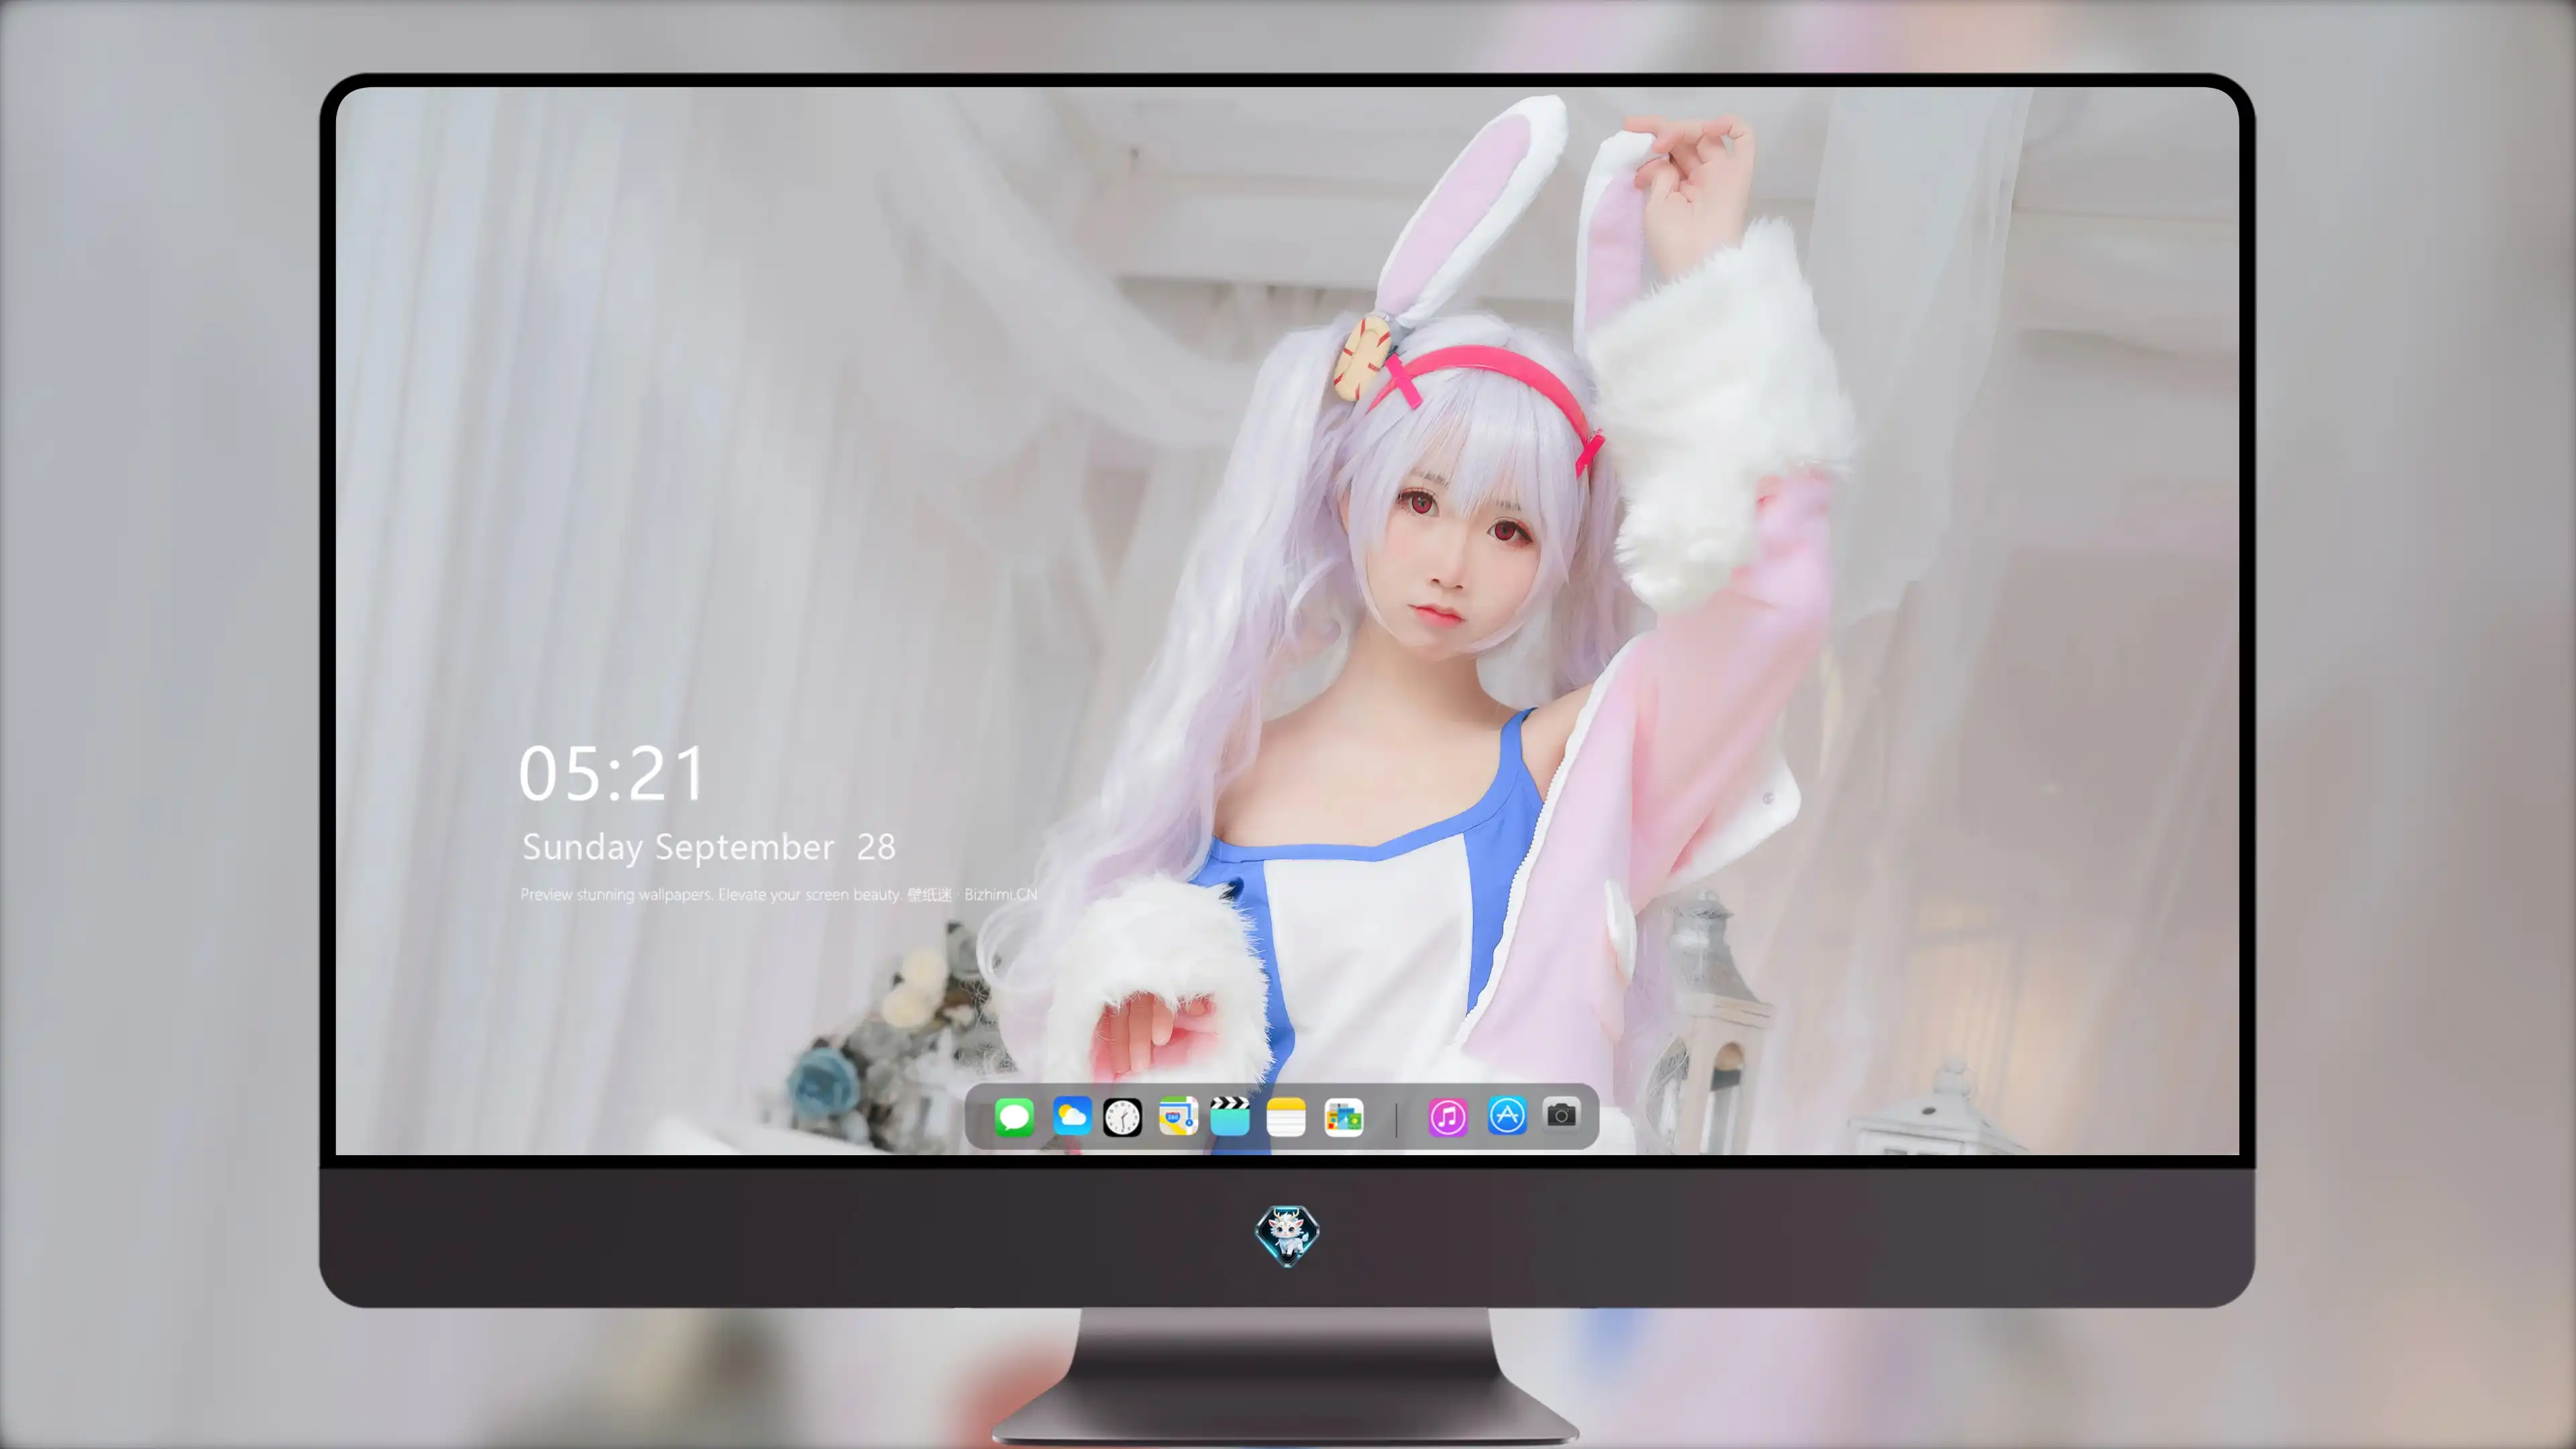Image resolution: width=2576 pixels, height=1449 pixels.
Task: Open the App Store icon
Action: (x=1507, y=1115)
